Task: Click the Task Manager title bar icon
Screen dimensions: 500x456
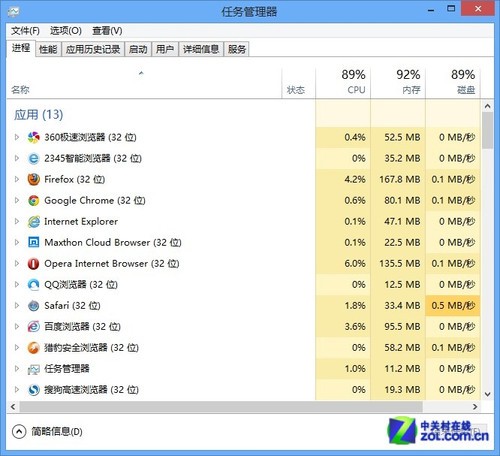Action: 13,12
